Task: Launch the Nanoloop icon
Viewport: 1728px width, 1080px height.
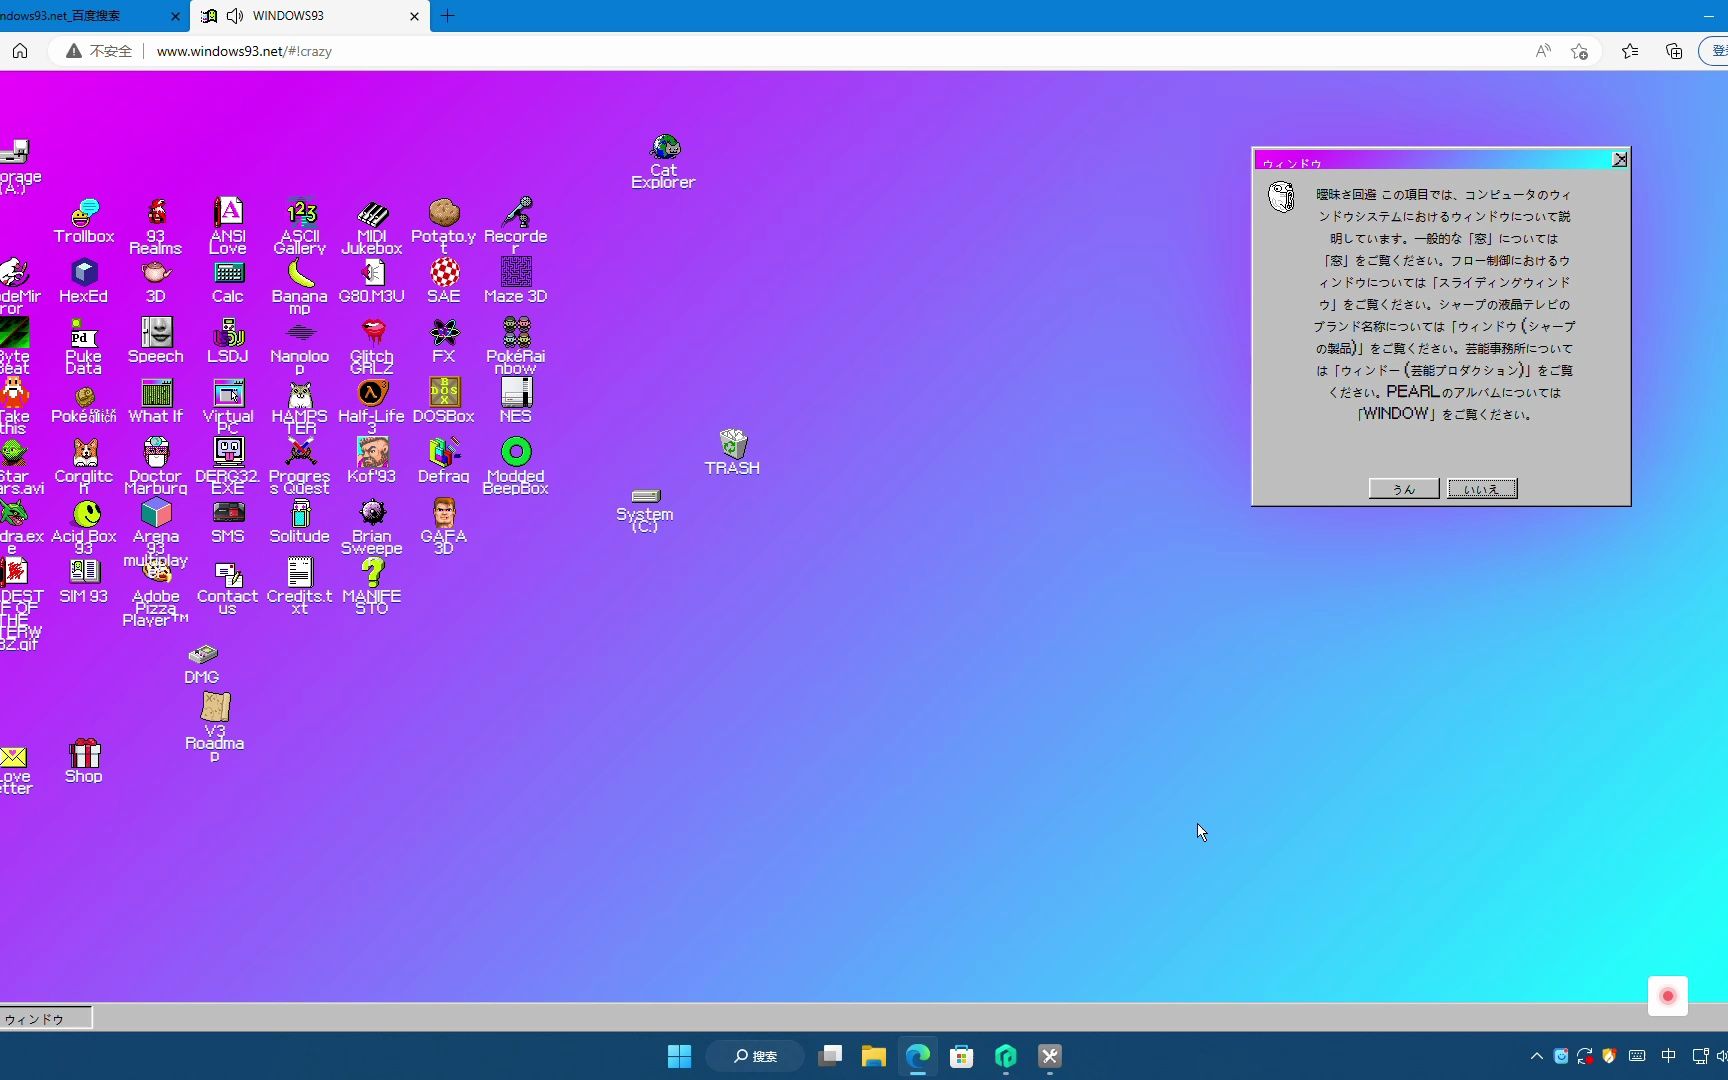Action: pyautogui.click(x=300, y=346)
